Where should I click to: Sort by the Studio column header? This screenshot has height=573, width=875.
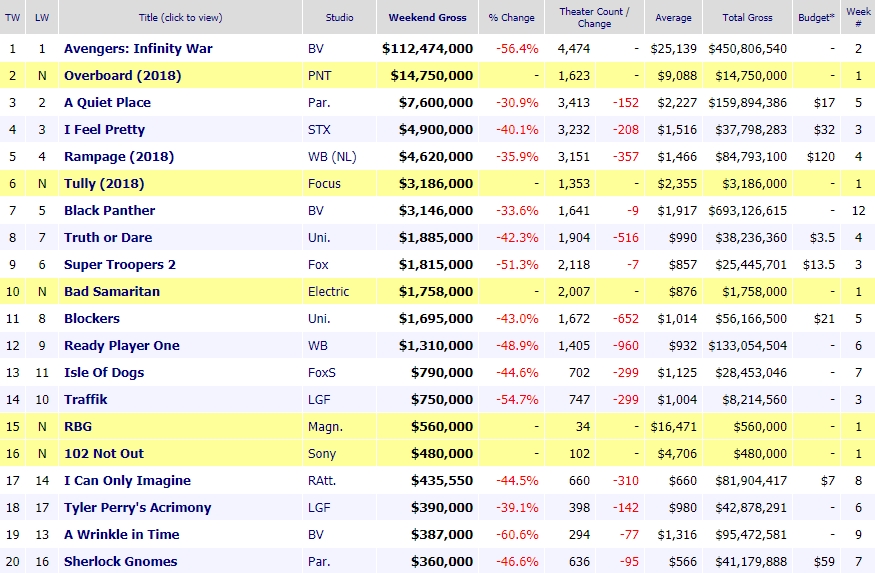[x=339, y=17]
